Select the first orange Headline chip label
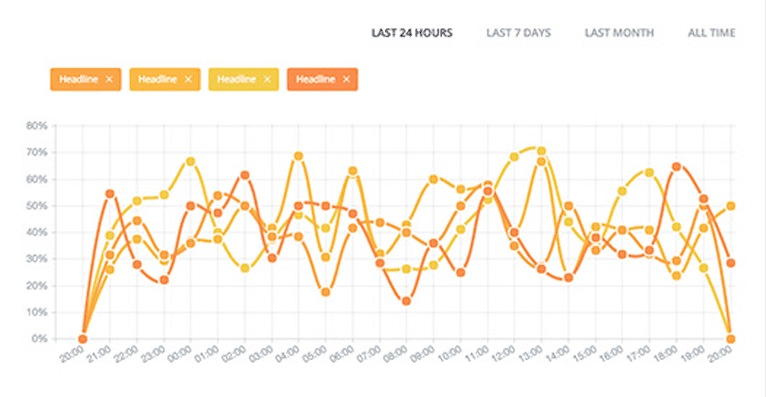The image size is (766, 397). 79,79
